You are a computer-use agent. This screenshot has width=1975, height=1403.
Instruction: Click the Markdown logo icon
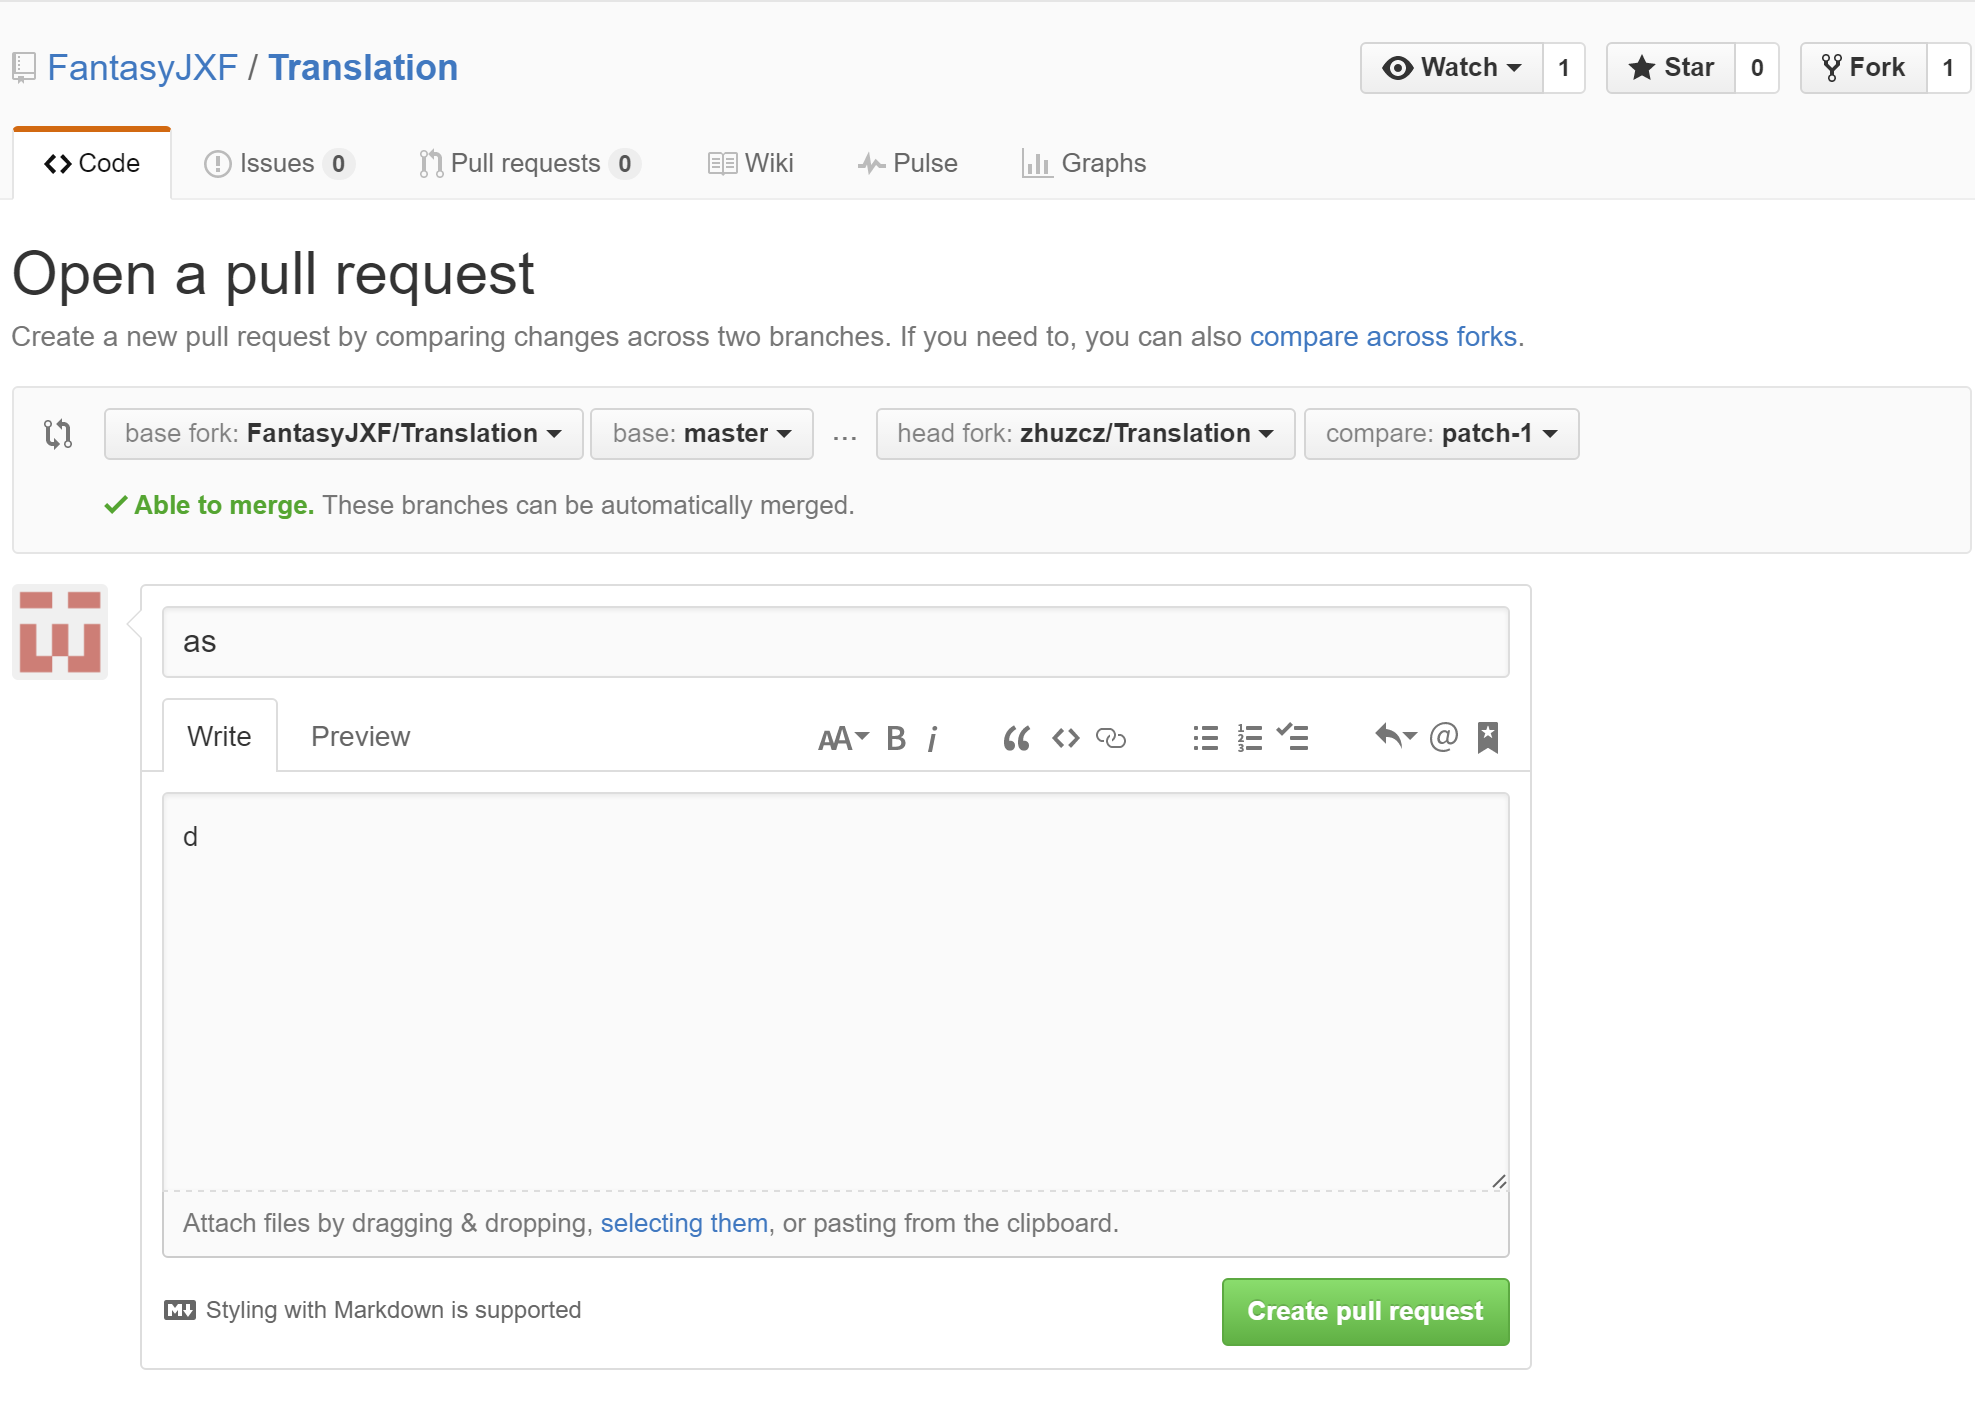[180, 1310]
